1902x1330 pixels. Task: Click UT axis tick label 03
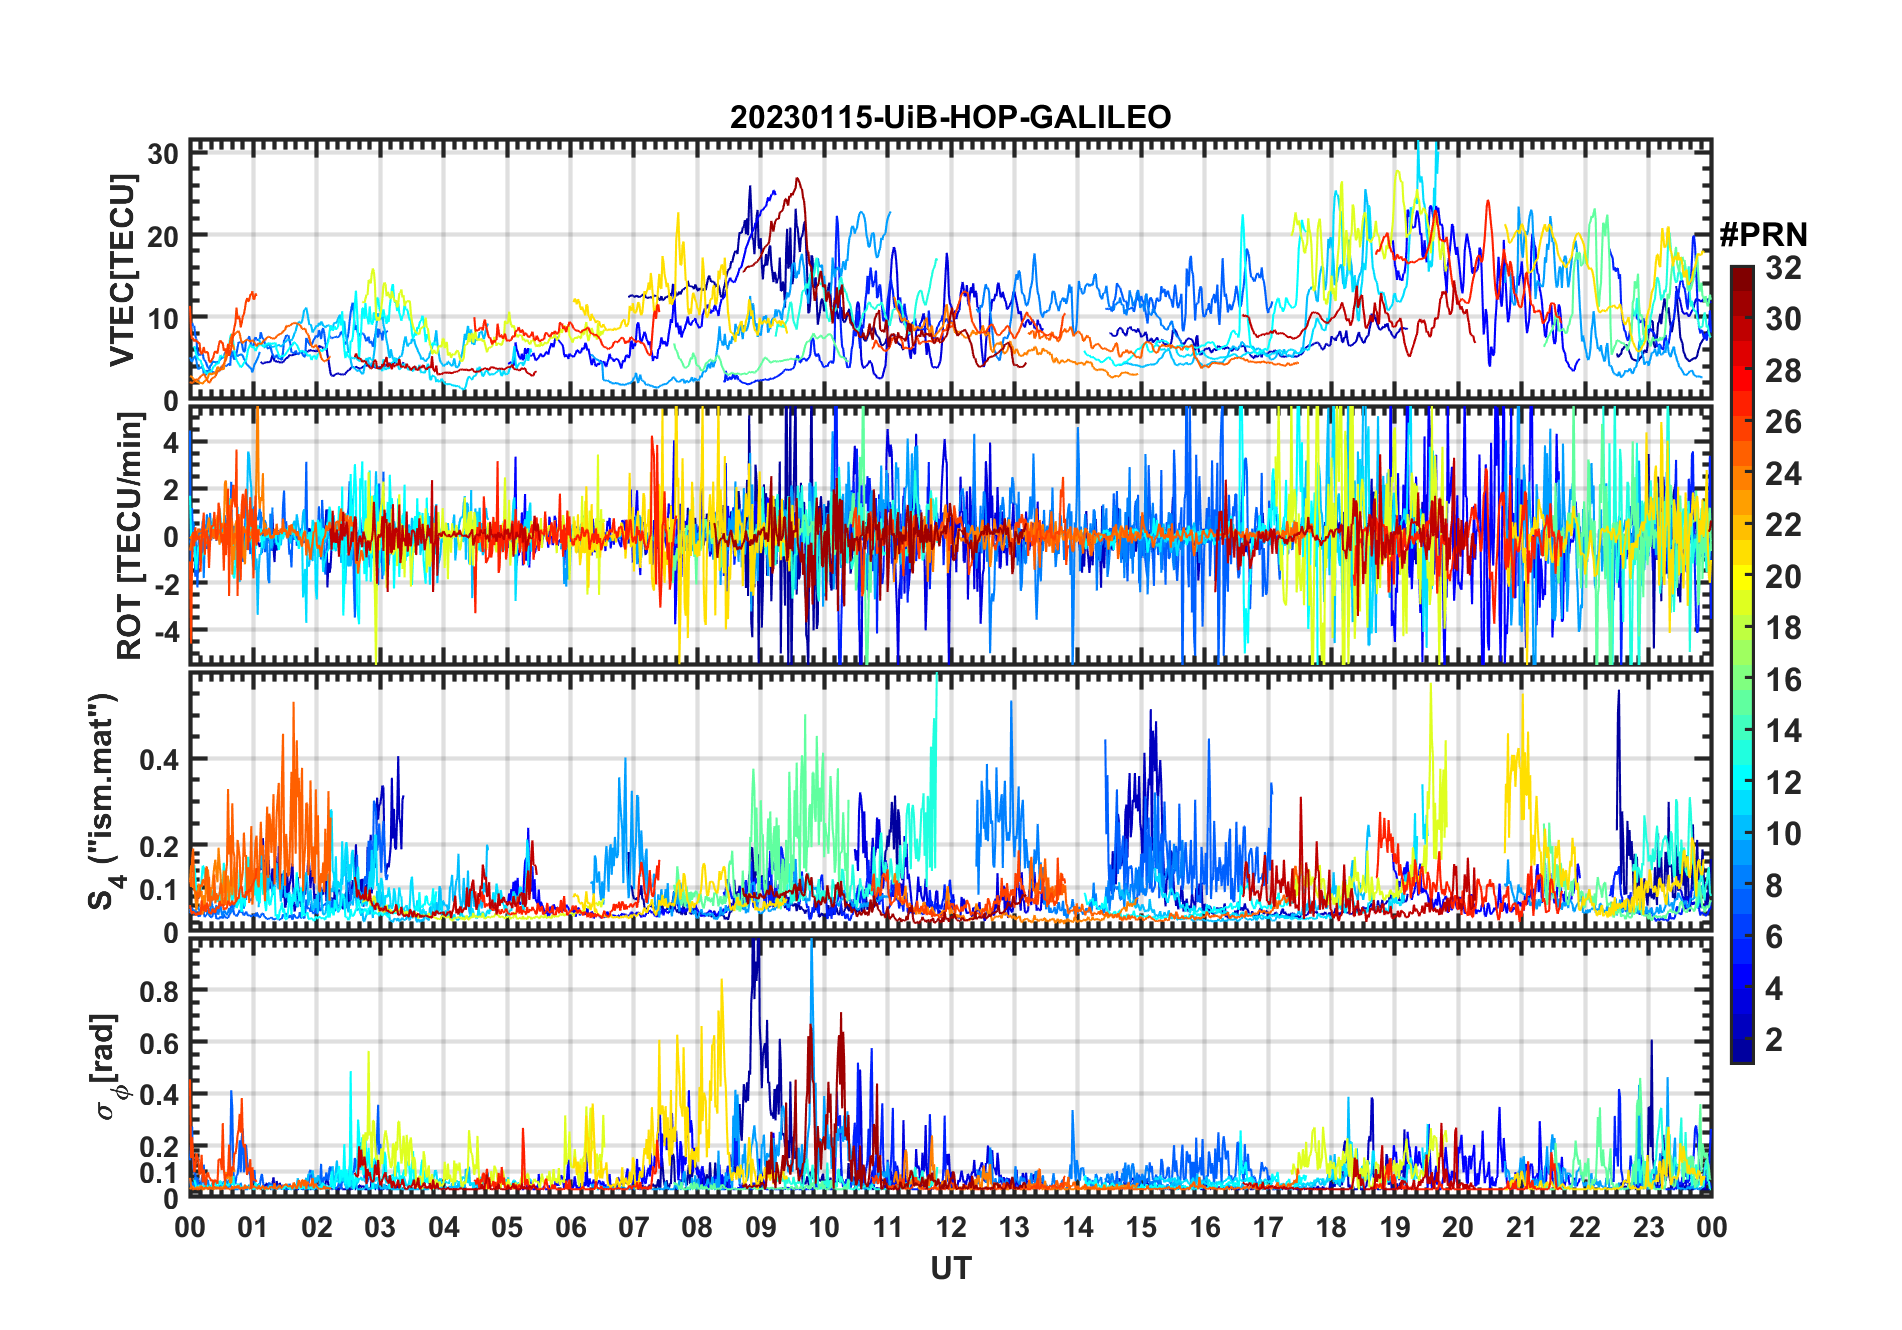pyautogui.click(x=380, y=1227)
